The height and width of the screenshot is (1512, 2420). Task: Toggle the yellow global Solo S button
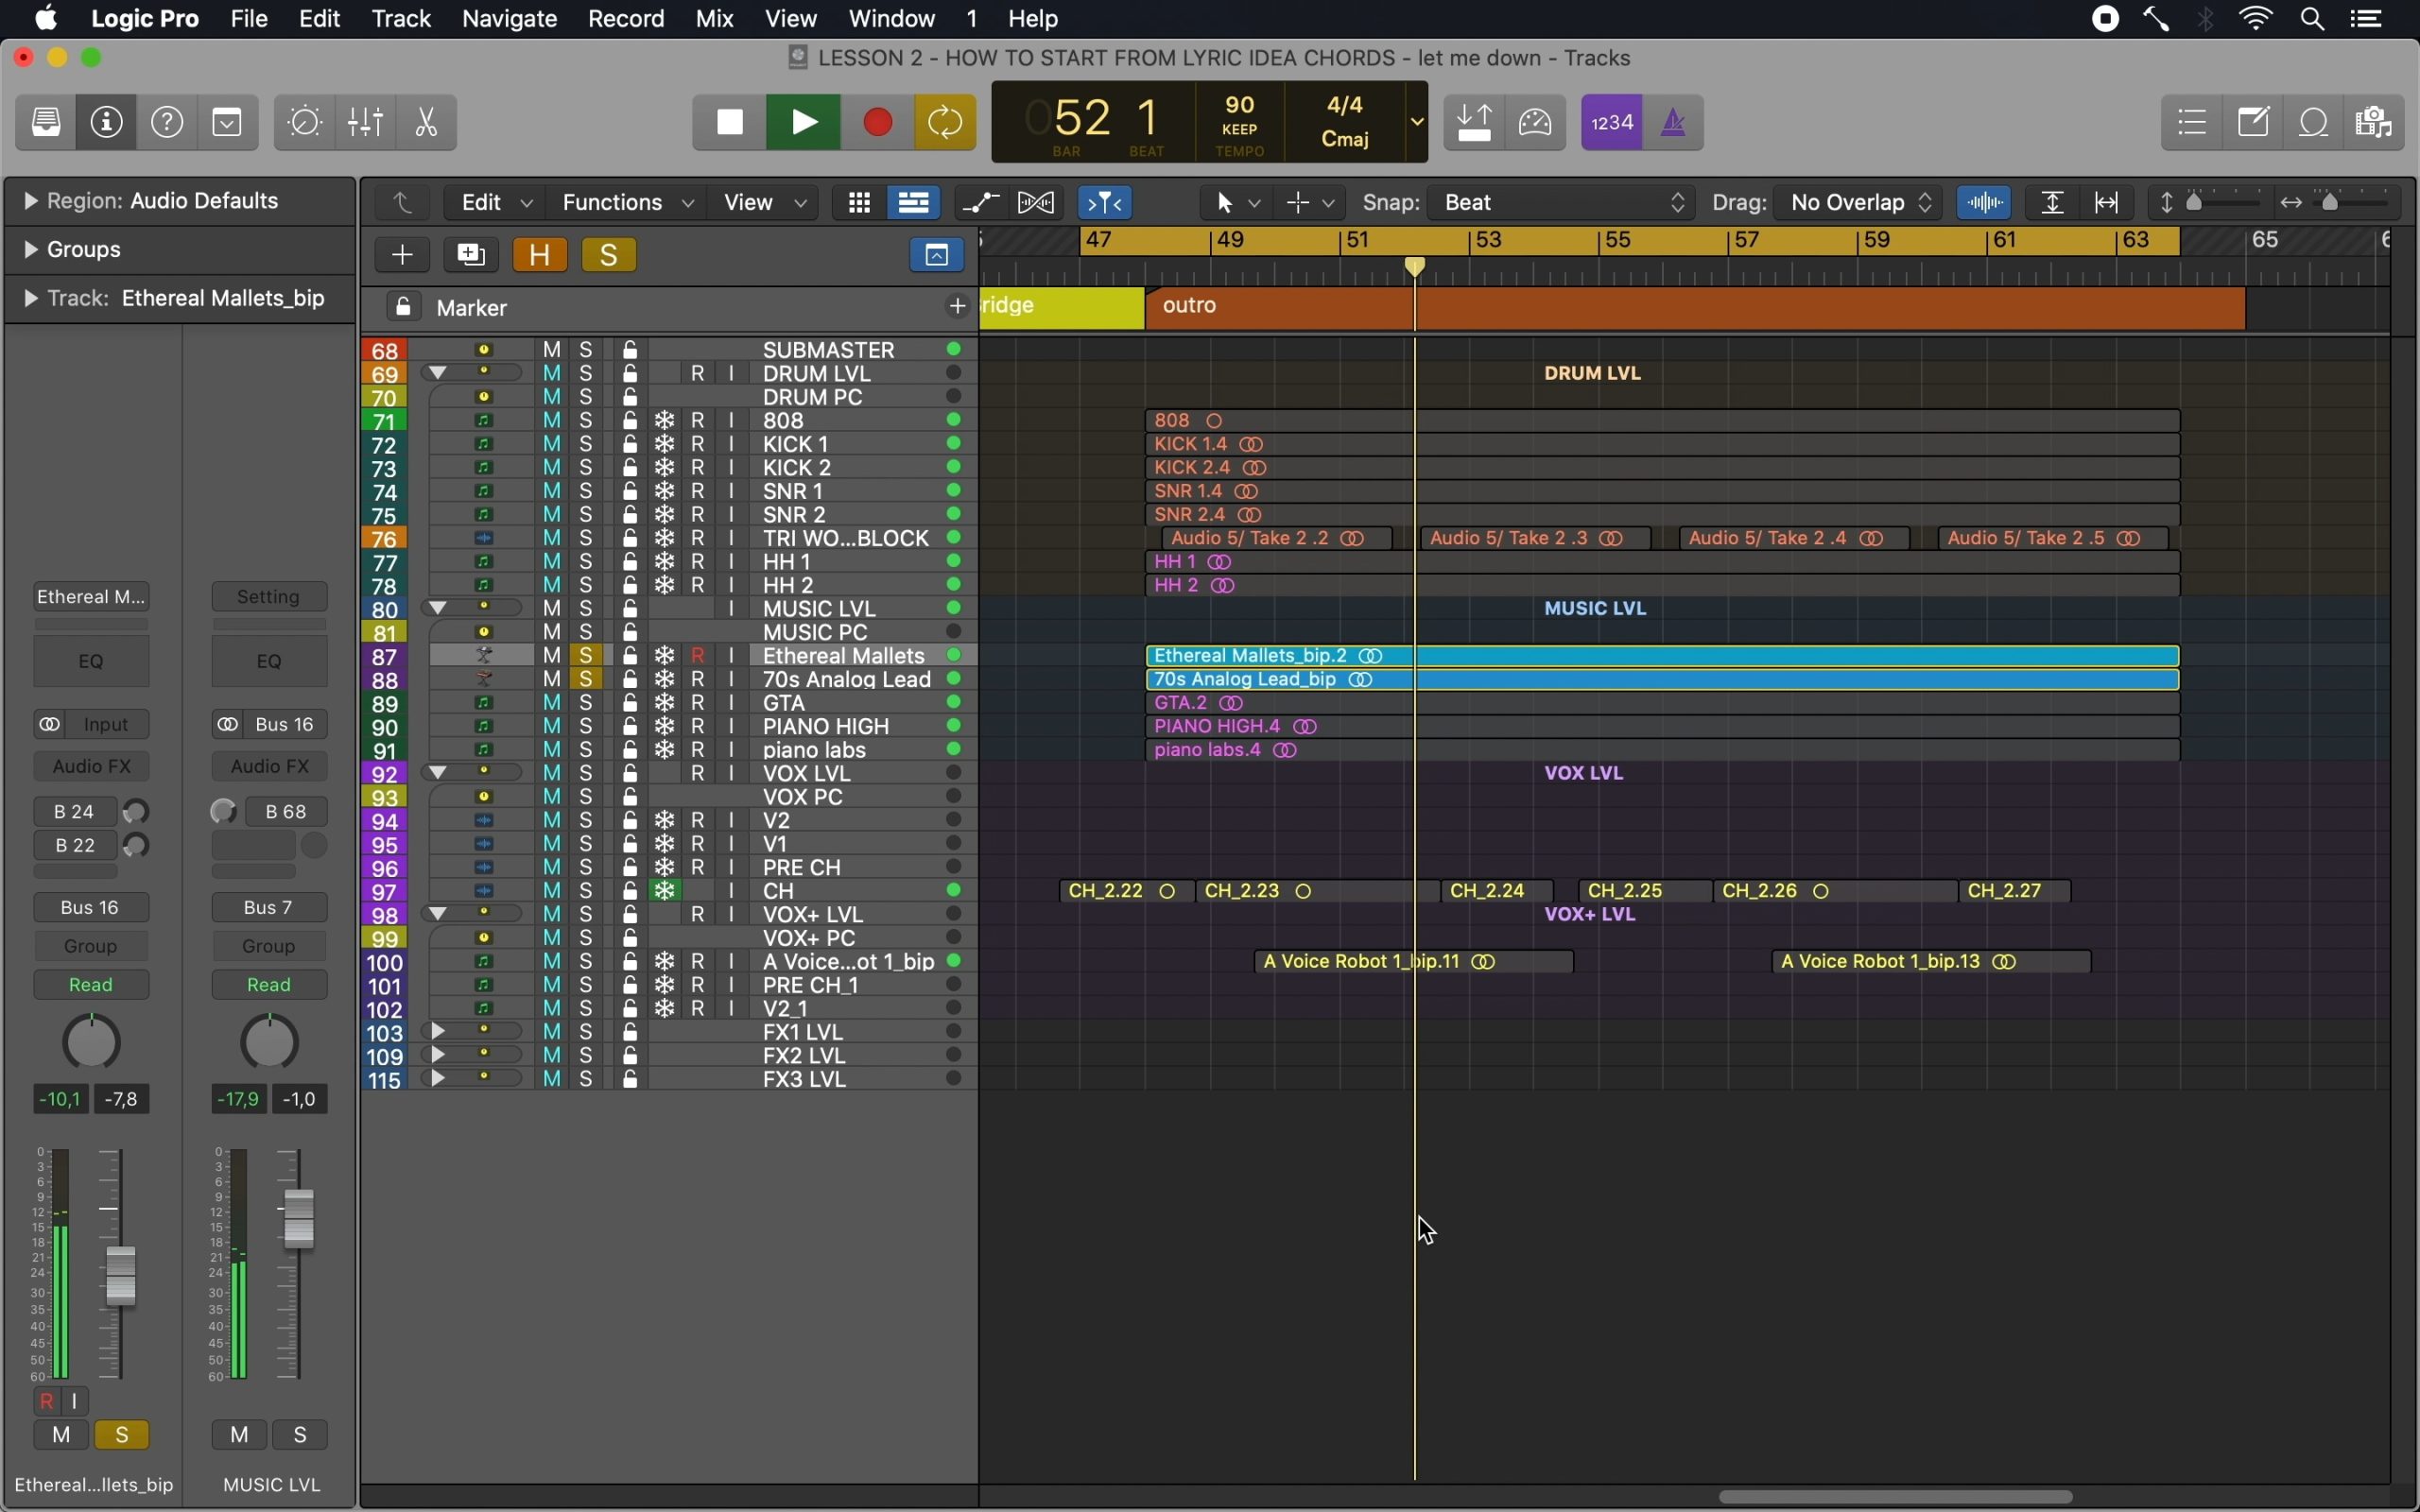click(x=609, y=255)
